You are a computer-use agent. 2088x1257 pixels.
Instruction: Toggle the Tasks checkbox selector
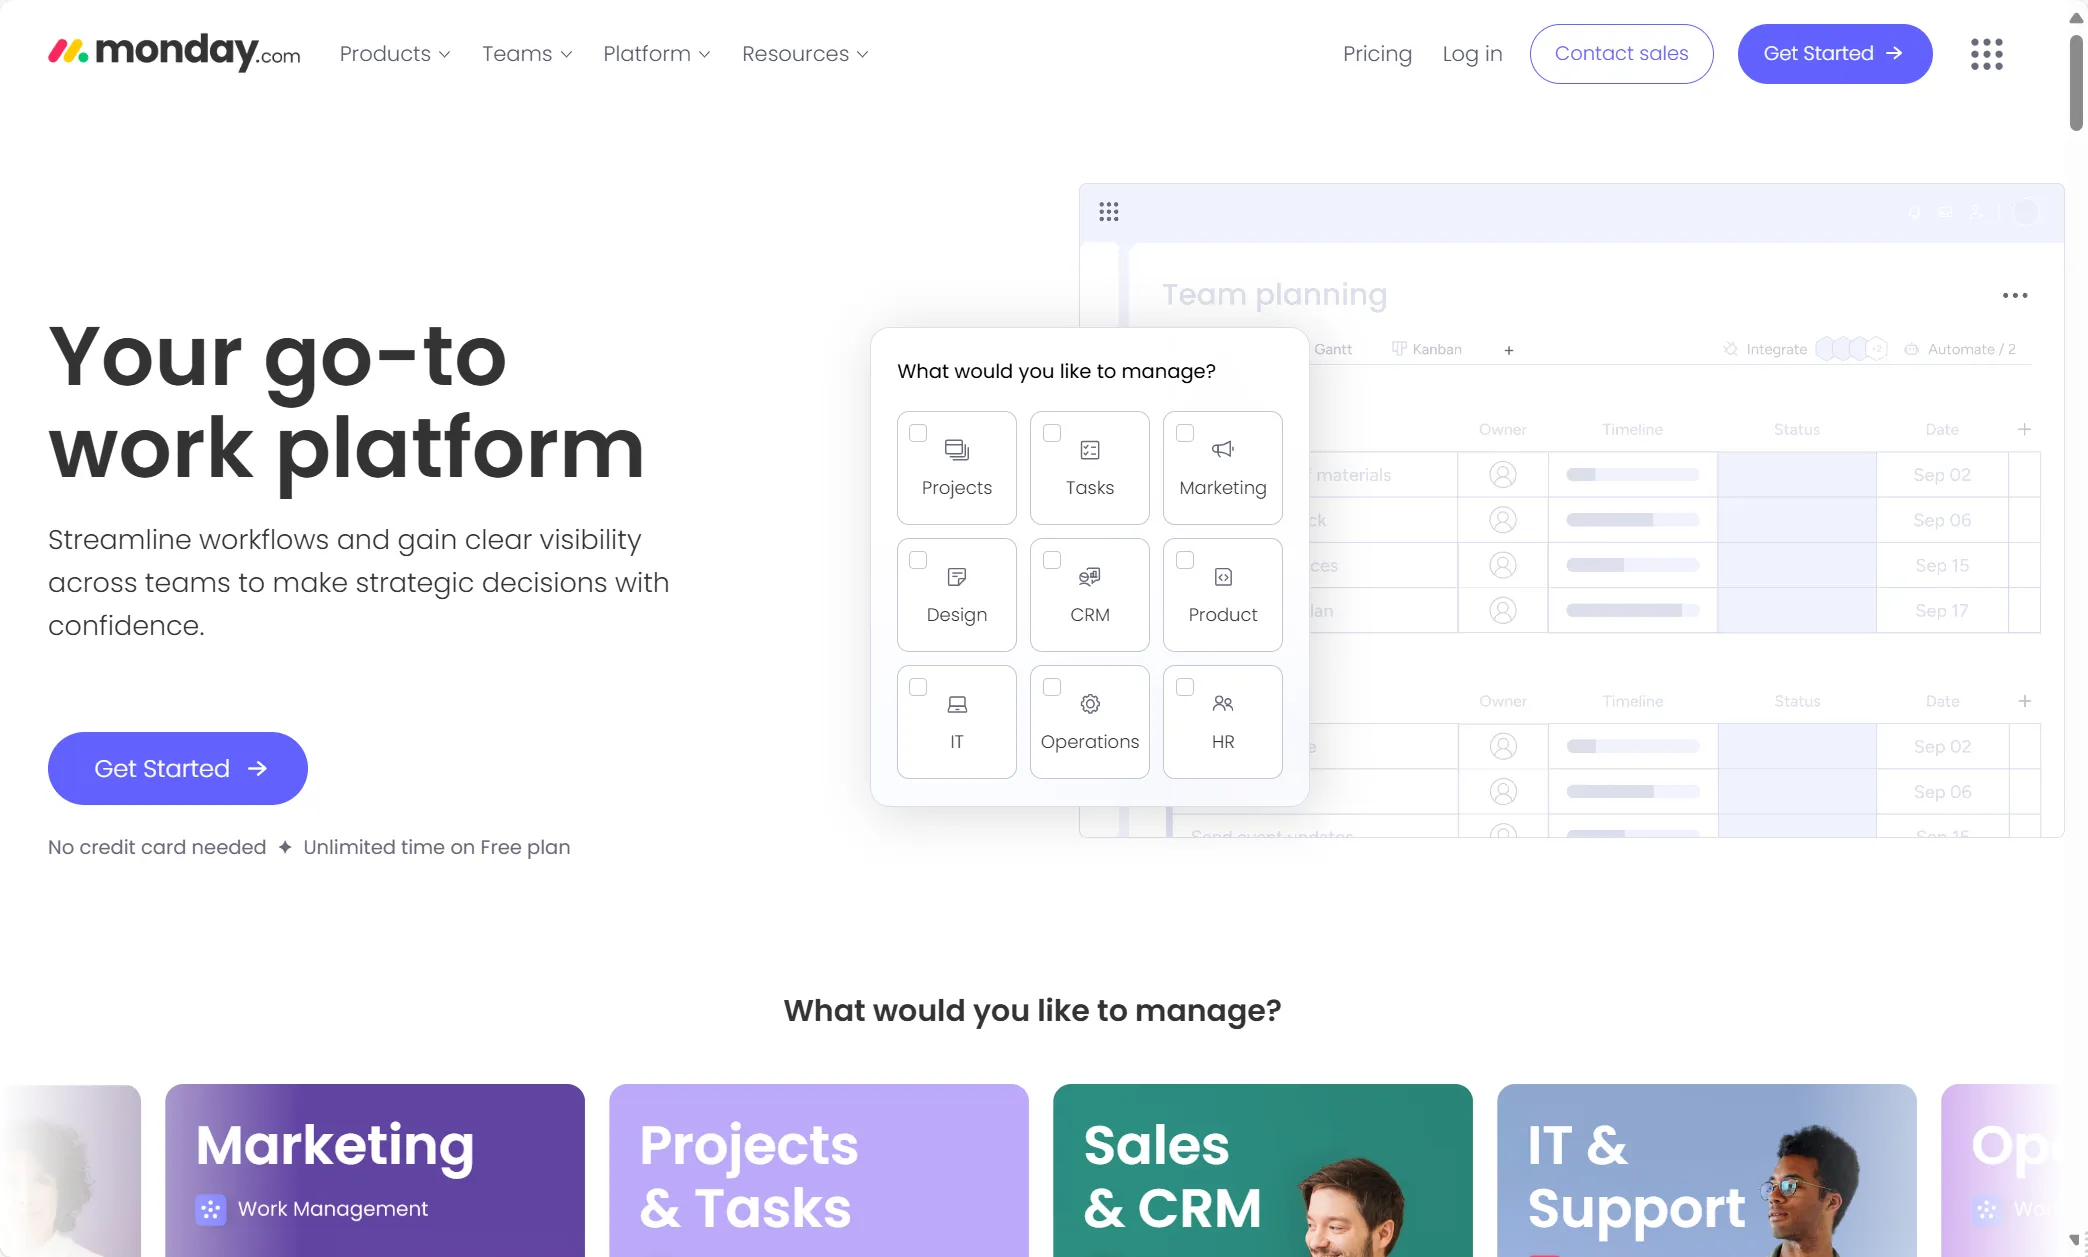pos(1051,431)
